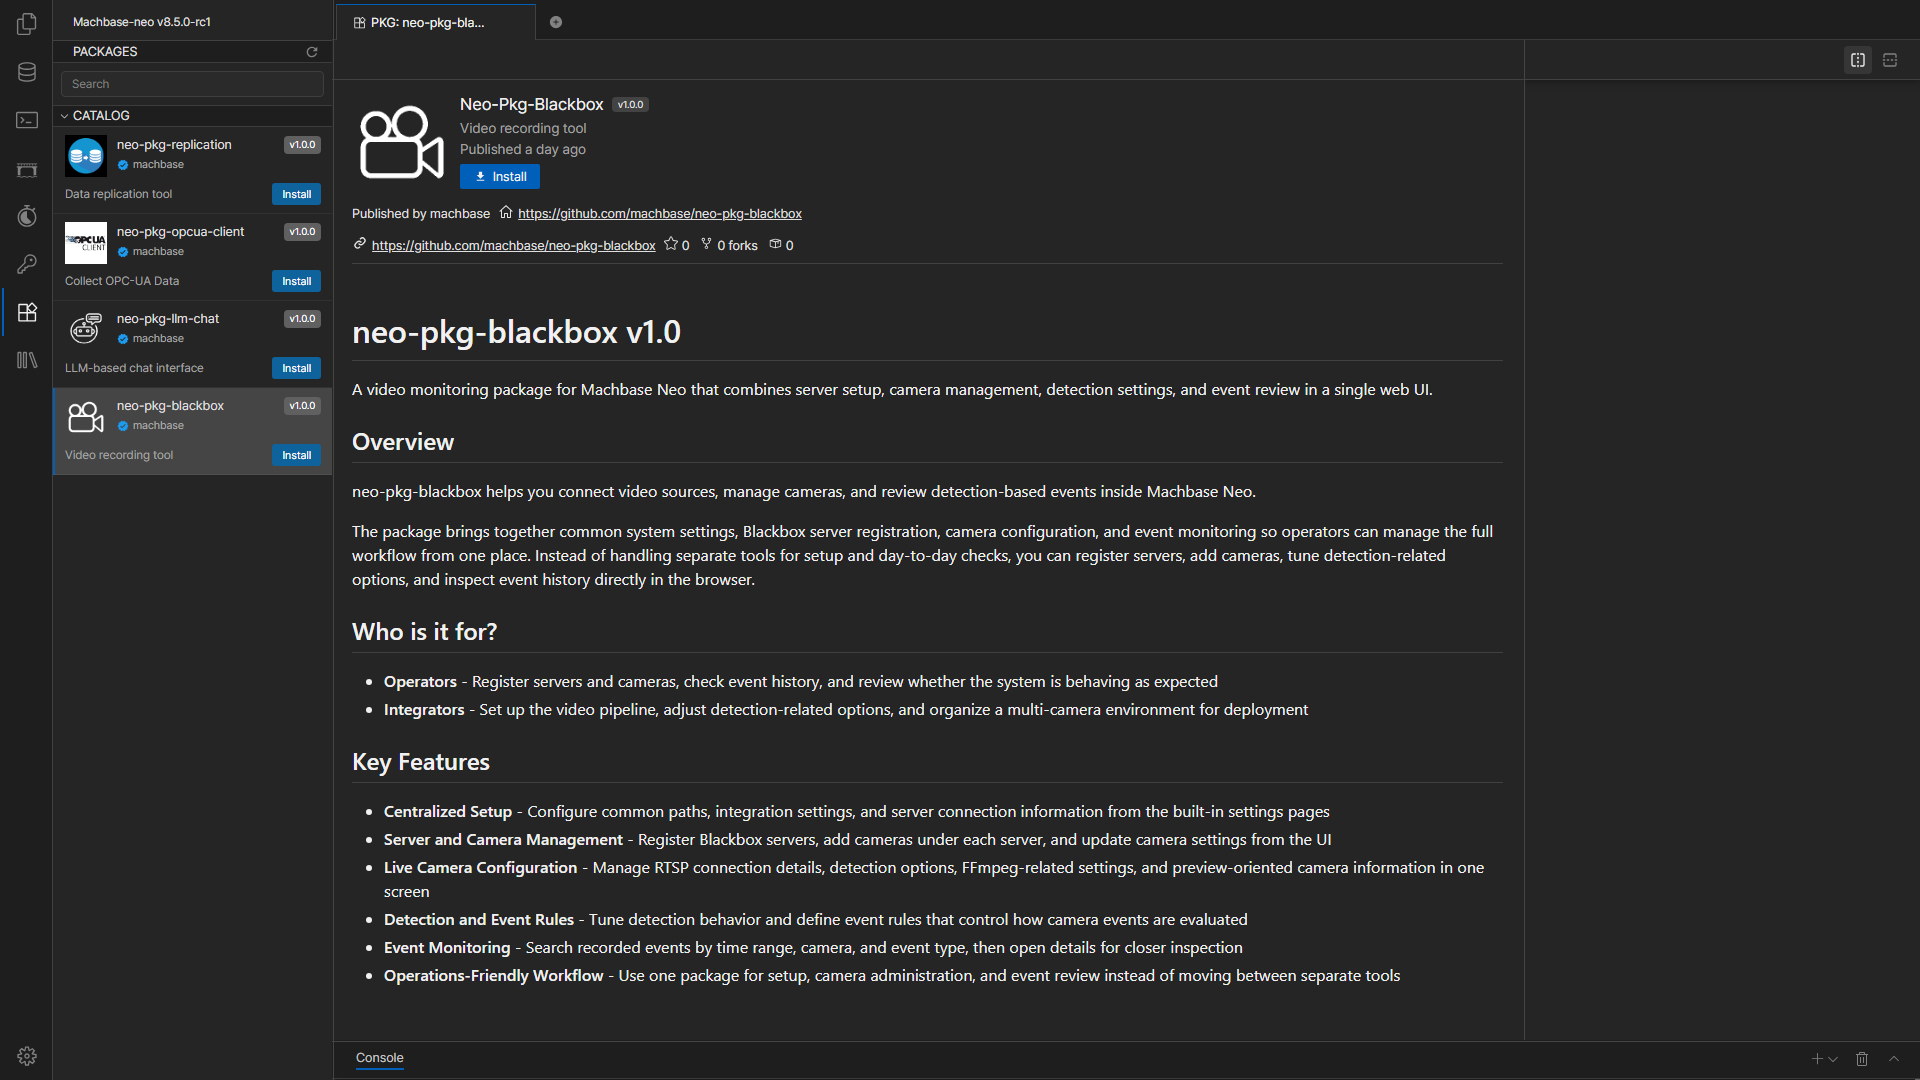Install the neo-pkg-replication package
1920x1080 pixels.
coord(296,194)
